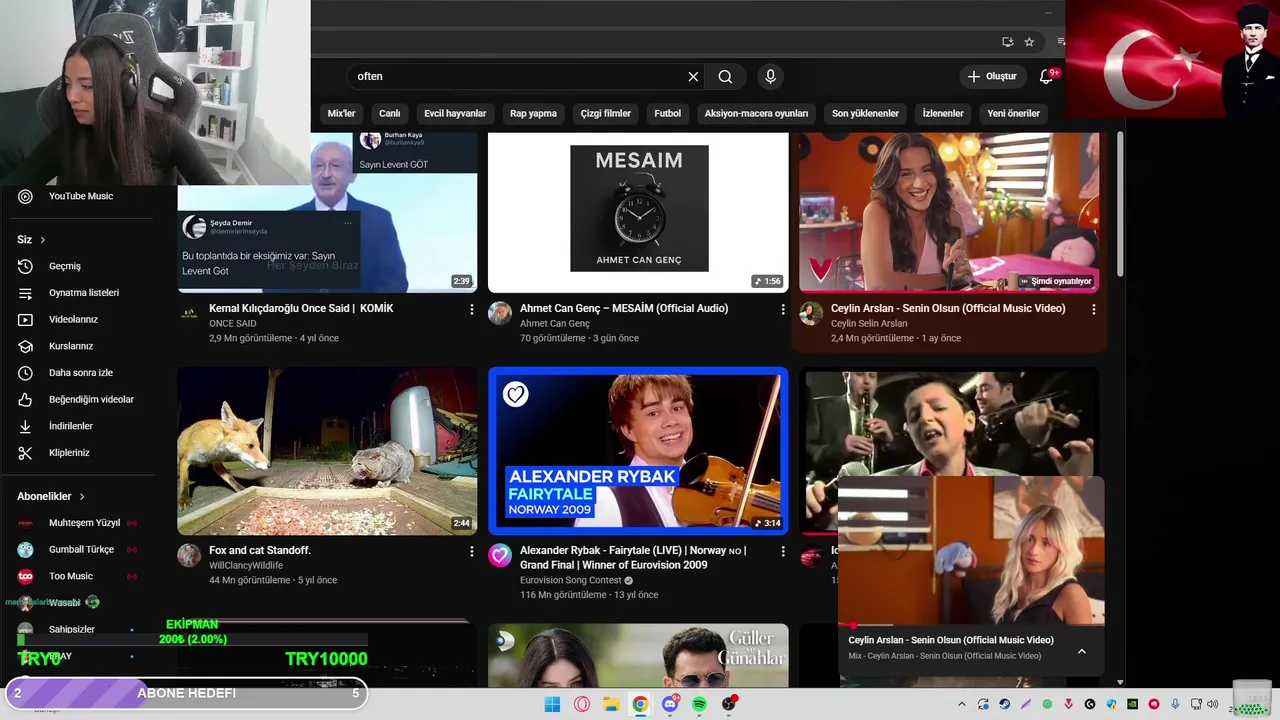Play Ceylin Arslan Şimdi oynatılıyor thumbnail
The image size is (1280, 720).
tap(949, 212)
